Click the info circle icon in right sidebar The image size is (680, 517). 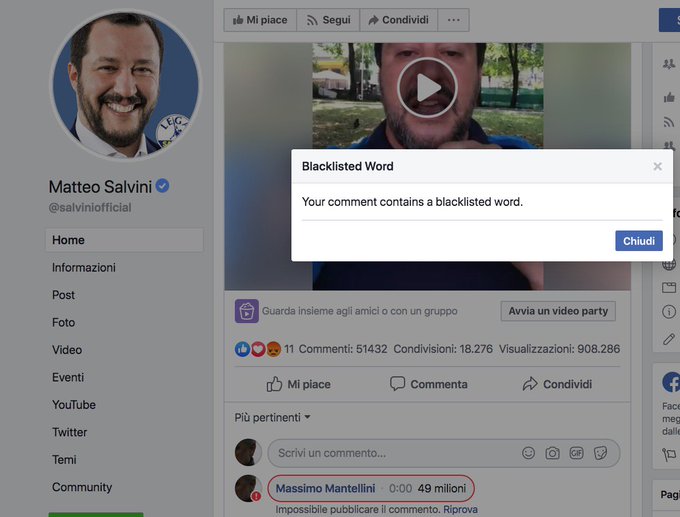click(x=669, y=311)
